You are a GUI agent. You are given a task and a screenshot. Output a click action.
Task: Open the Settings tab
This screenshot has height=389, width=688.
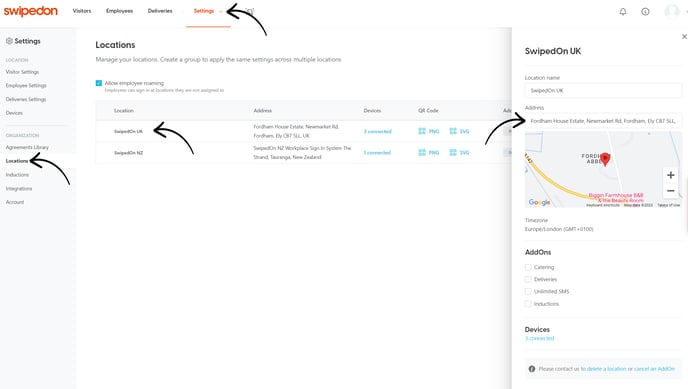pos(204,11)
